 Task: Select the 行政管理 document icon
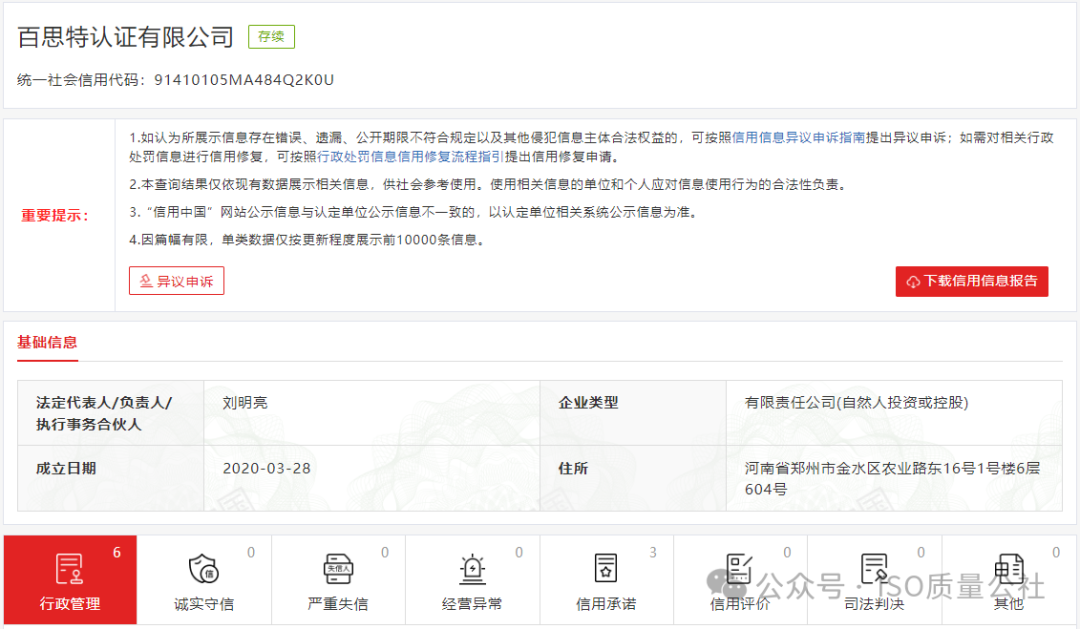pyautogui.click(x=70, y=568)
